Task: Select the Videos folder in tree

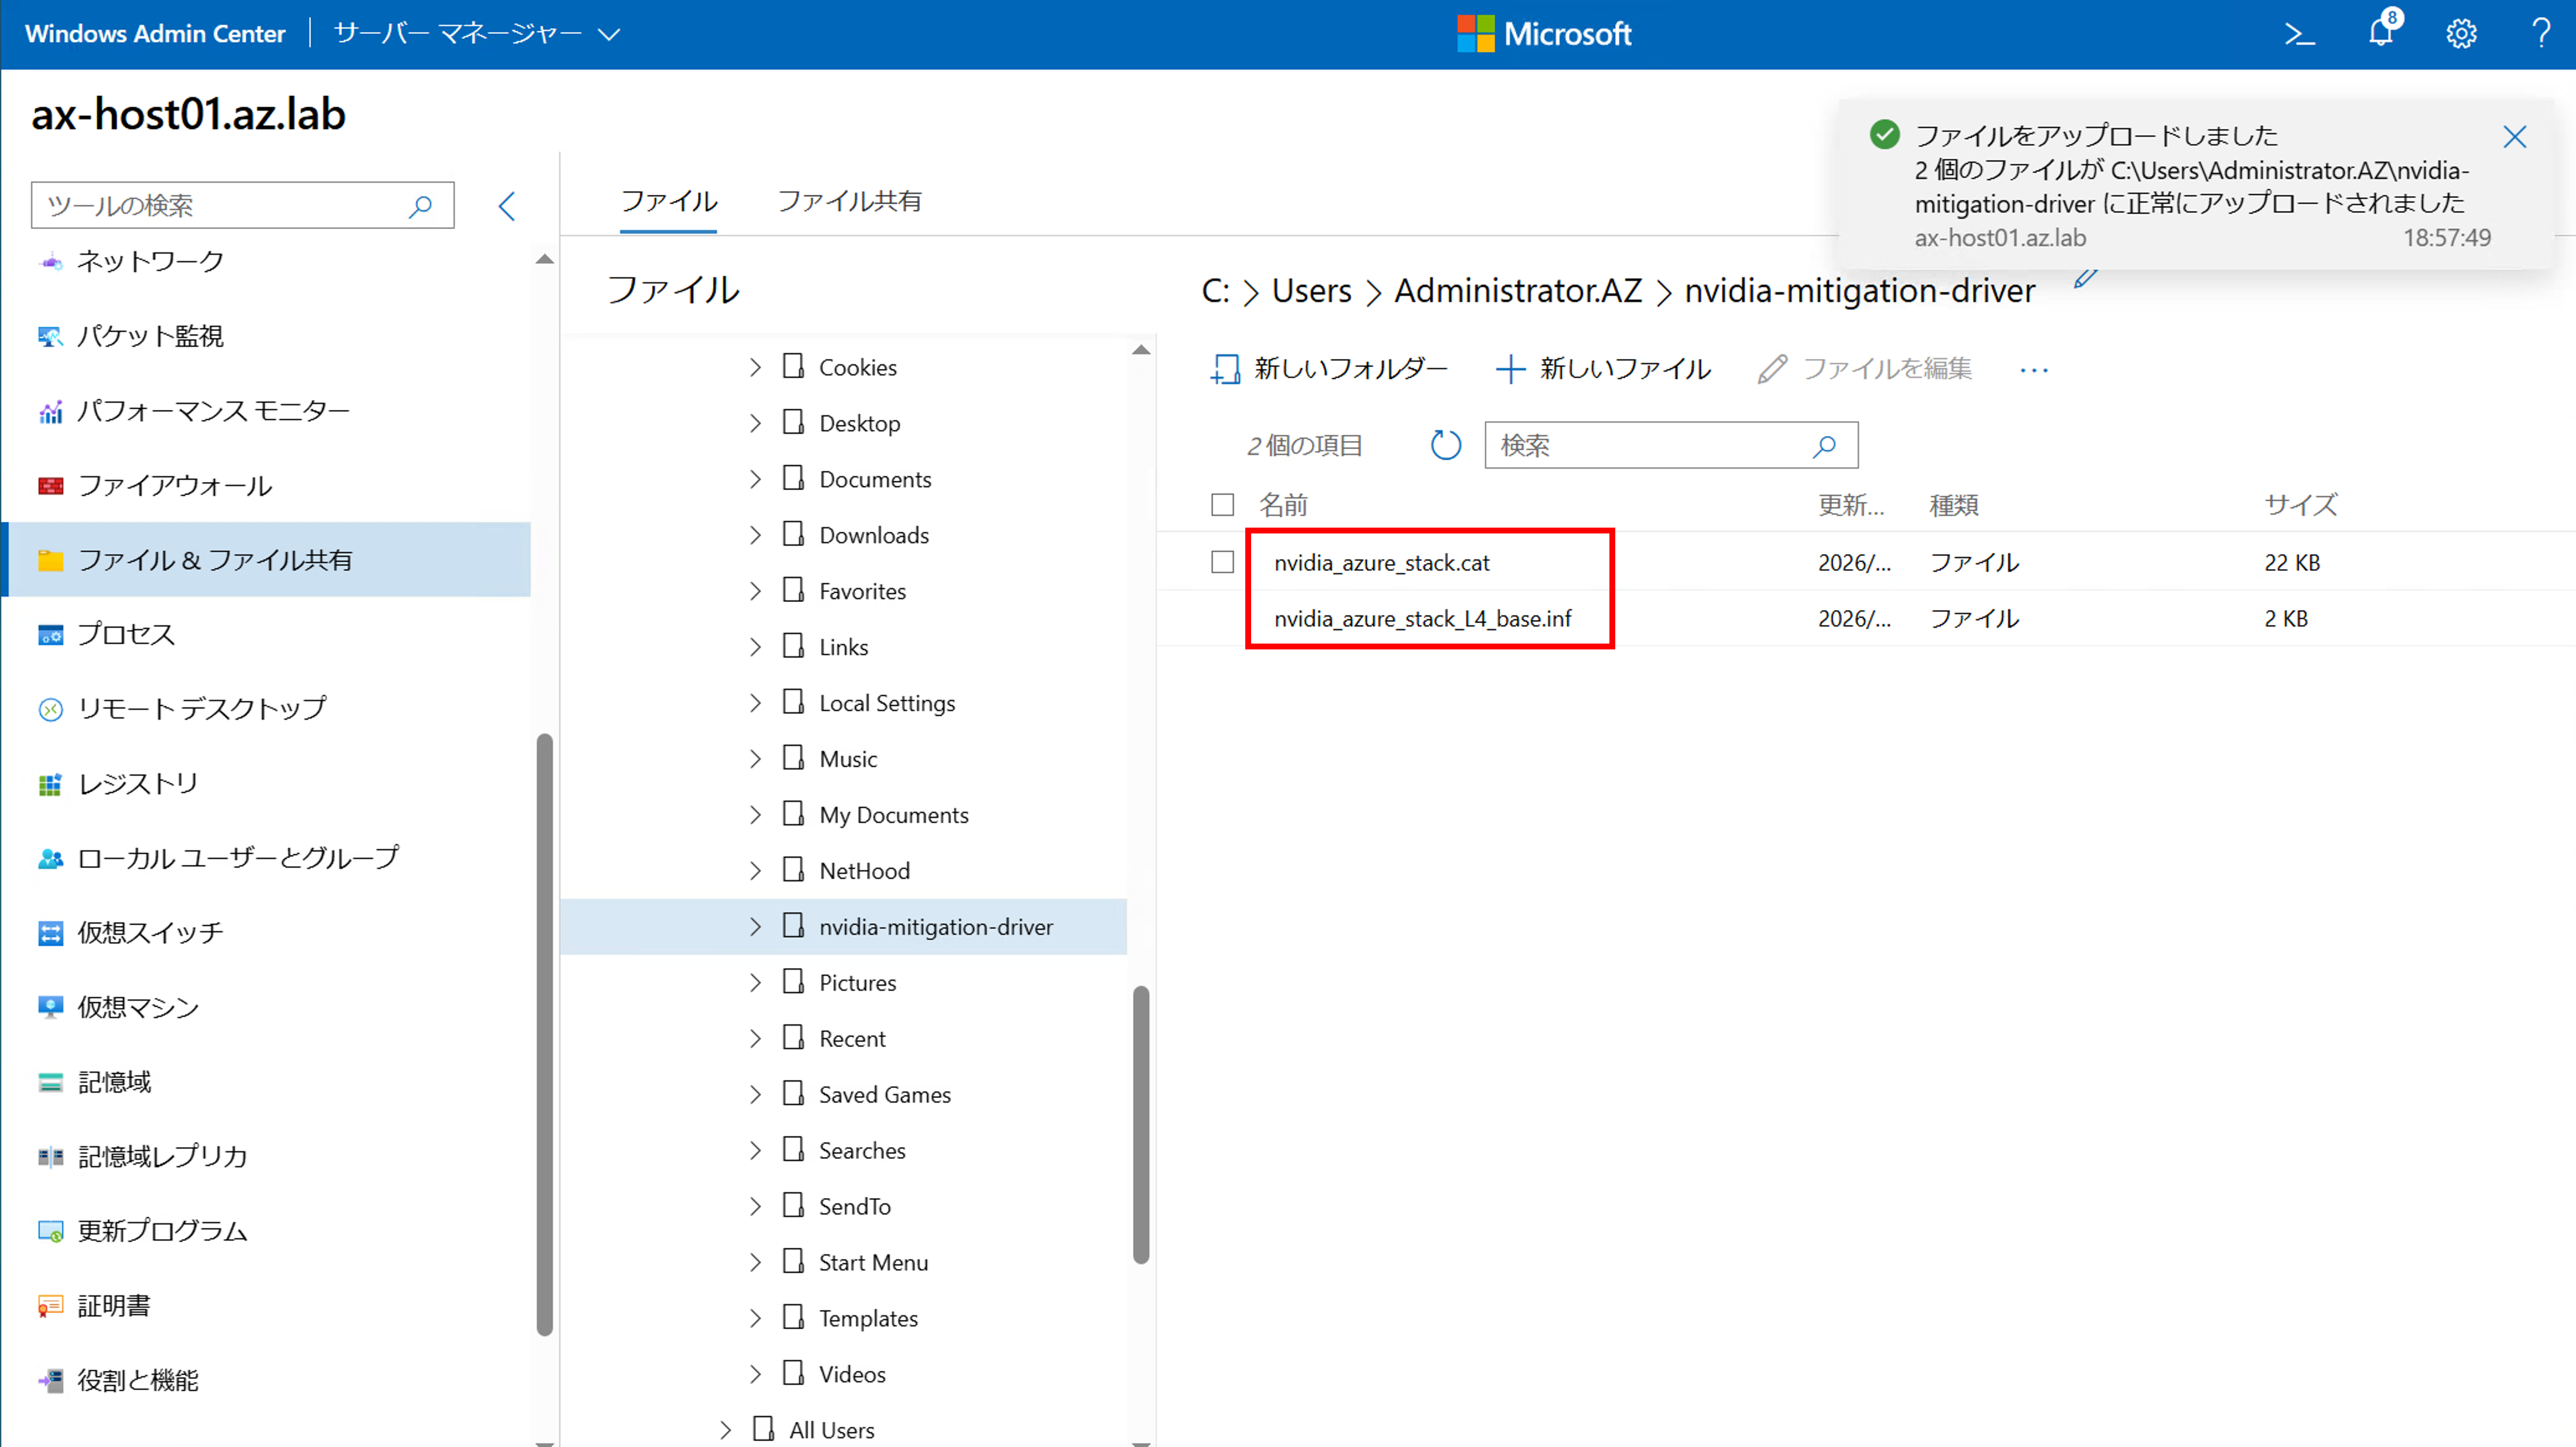Action: (x=852, y=1374)
